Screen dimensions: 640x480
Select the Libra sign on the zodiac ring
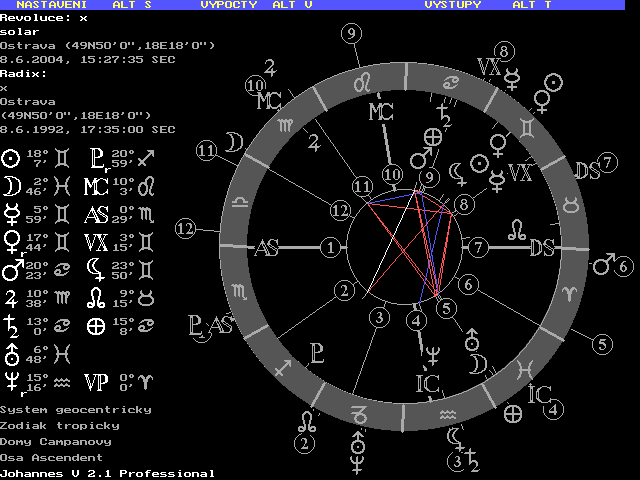click(241, 201)
